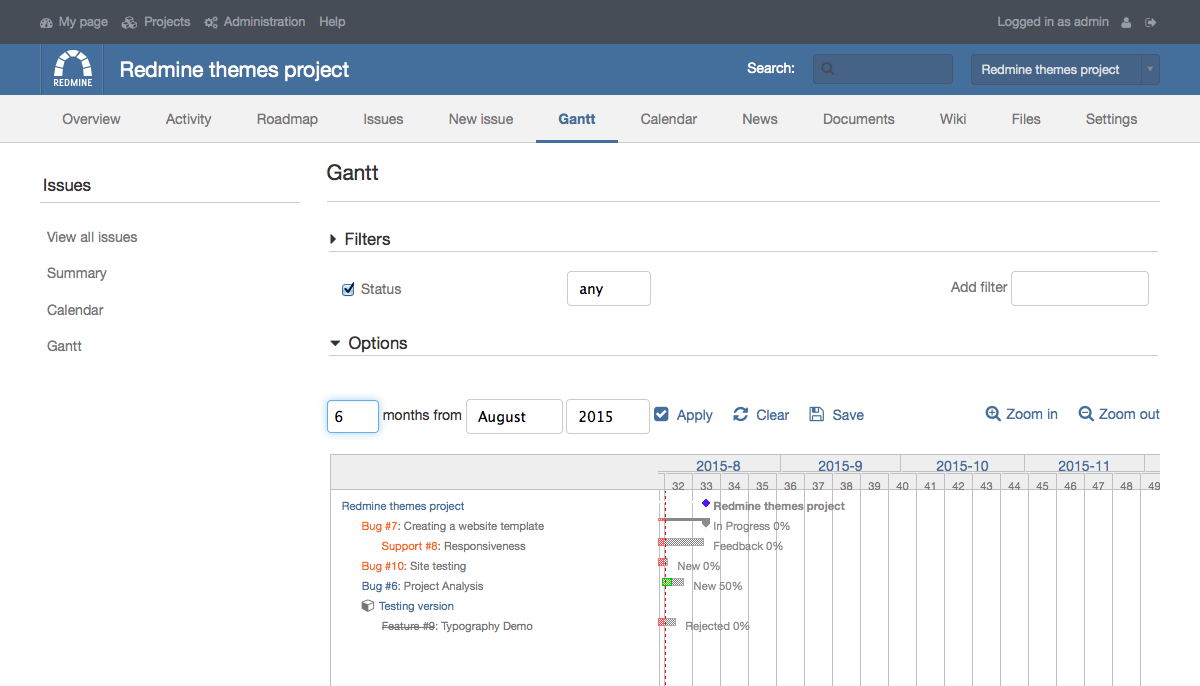Viewport: 1200px width, 686px height.
Task: Click the admin username link
Action: (x=1092, y=22)
